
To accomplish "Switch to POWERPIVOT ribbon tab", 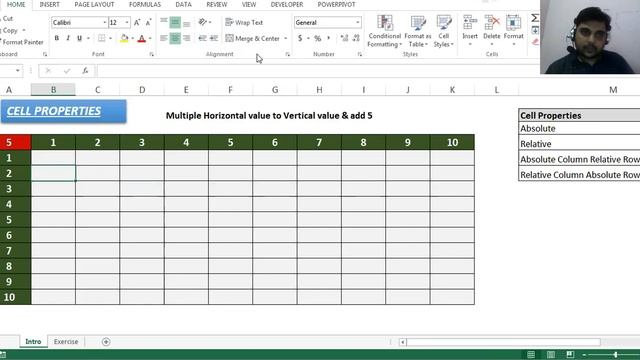I will (336, 4).
